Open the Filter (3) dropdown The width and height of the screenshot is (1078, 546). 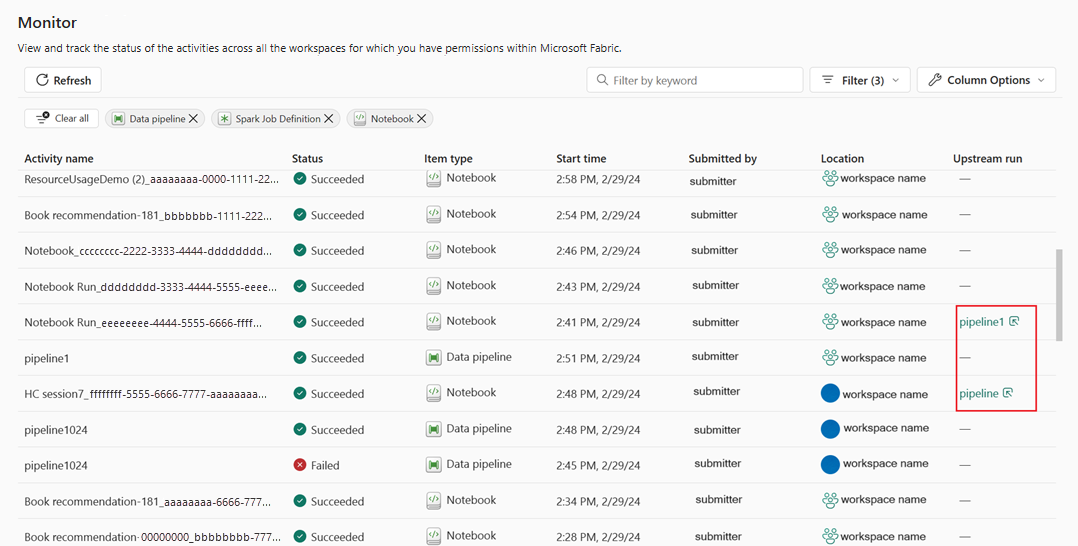coord(859,80)
